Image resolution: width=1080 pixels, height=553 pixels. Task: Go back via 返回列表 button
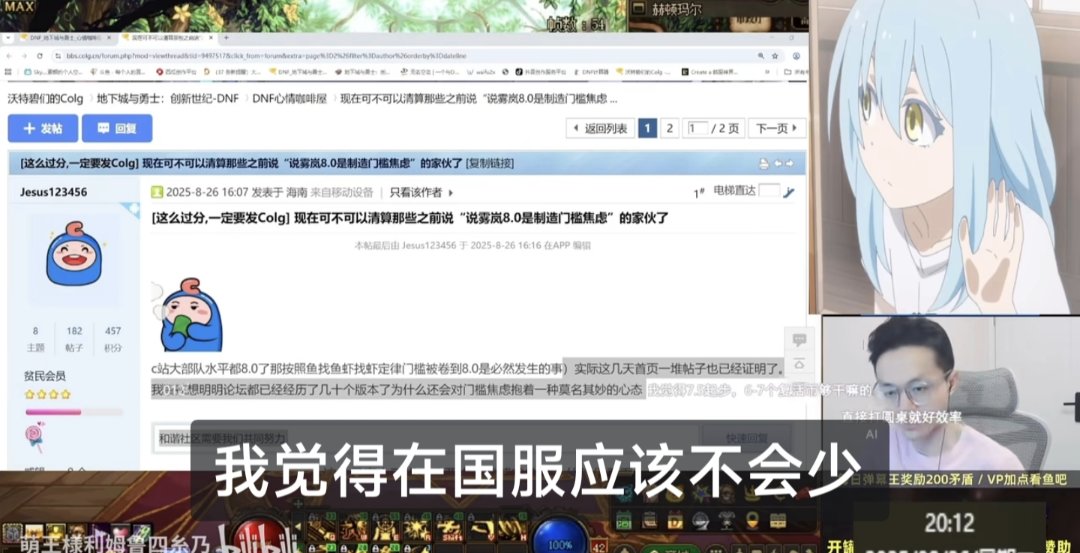point(599,128)
